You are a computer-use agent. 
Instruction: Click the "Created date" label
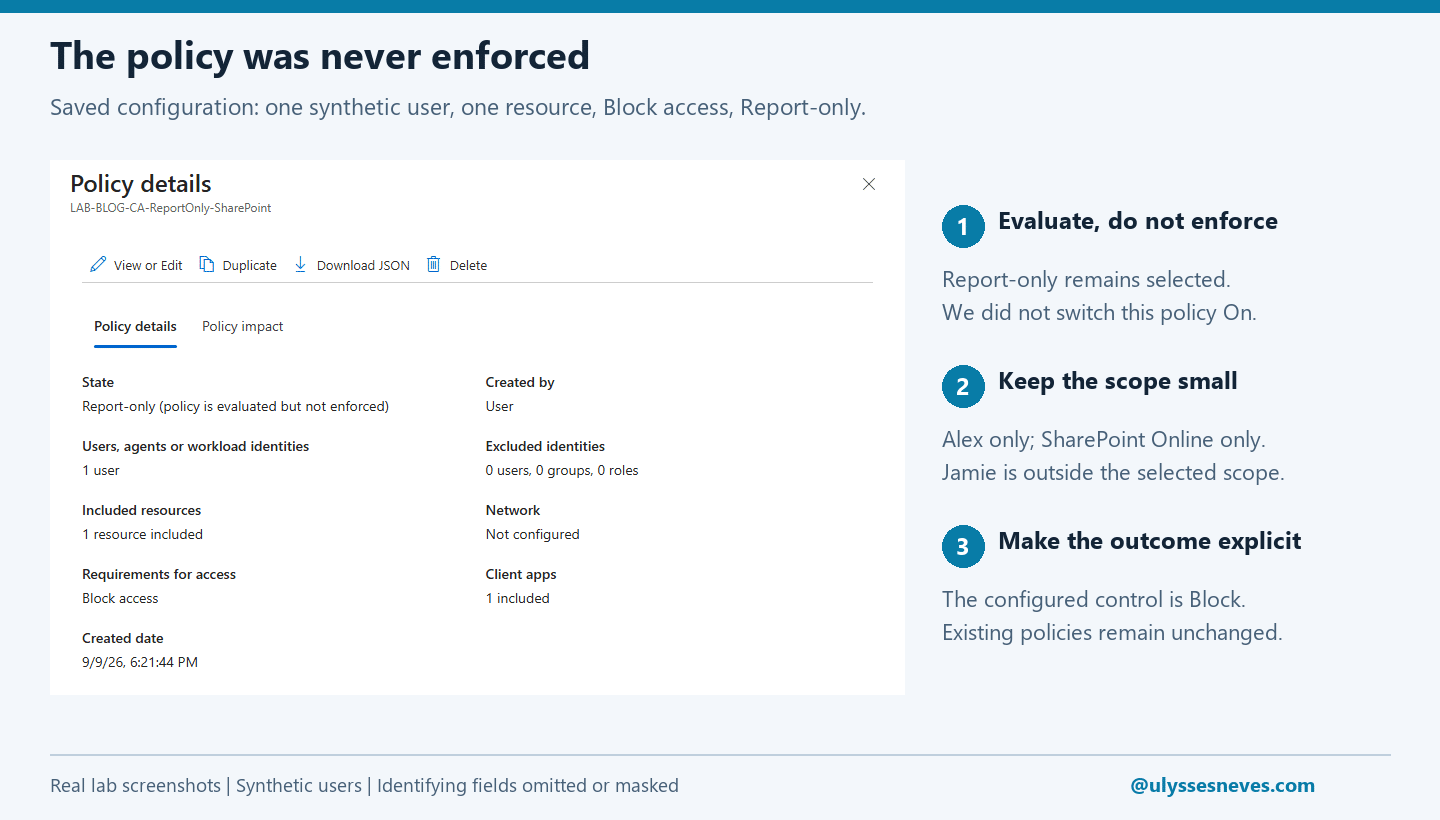pyautogui.click(x=122, y=638)
